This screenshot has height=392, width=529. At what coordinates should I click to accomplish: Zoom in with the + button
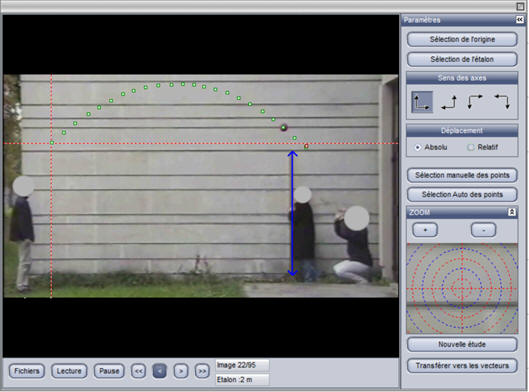point(425,230)
